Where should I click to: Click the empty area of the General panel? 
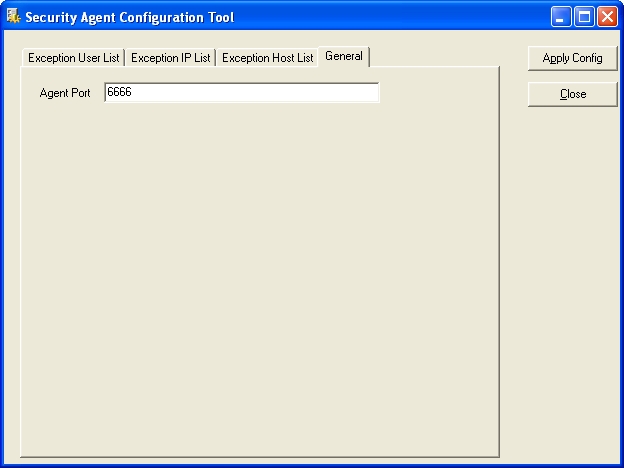[x=260, y=280]
